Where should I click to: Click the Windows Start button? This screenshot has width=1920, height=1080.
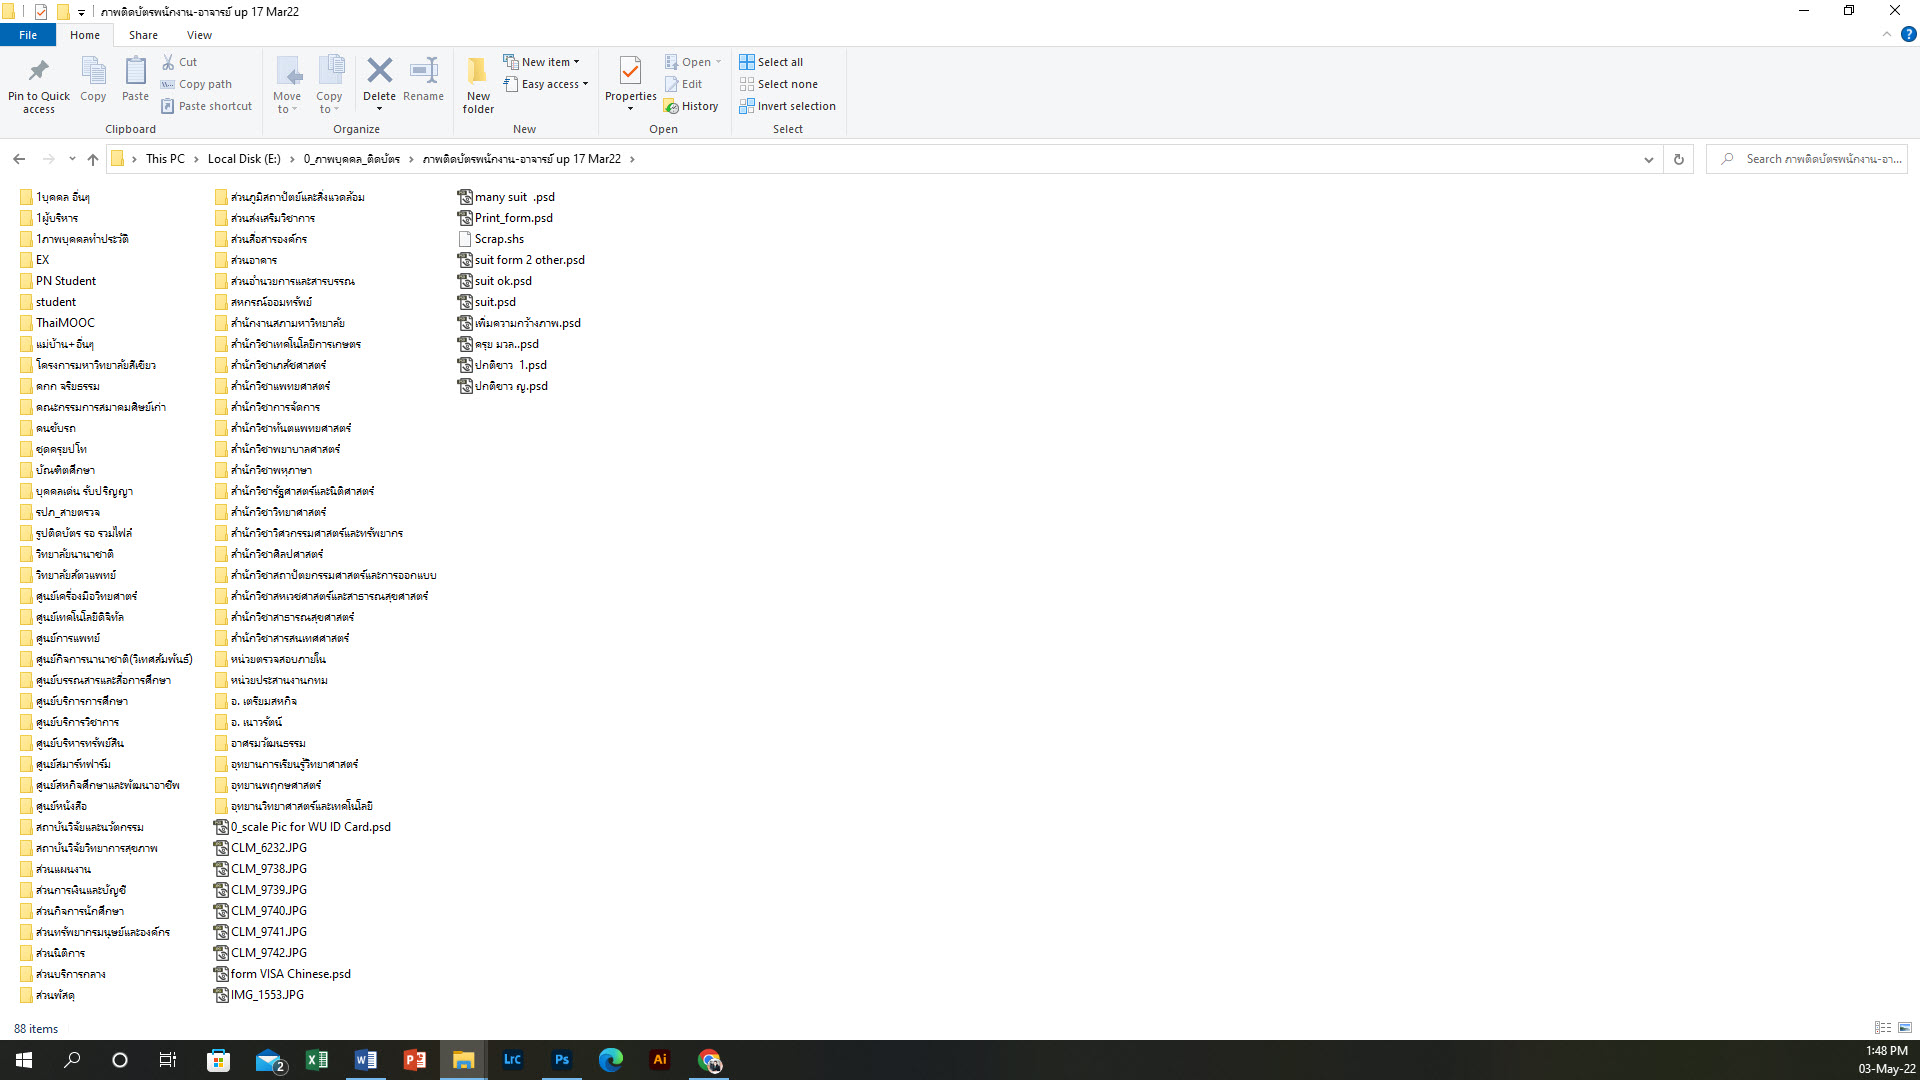tap(24, 1060)
